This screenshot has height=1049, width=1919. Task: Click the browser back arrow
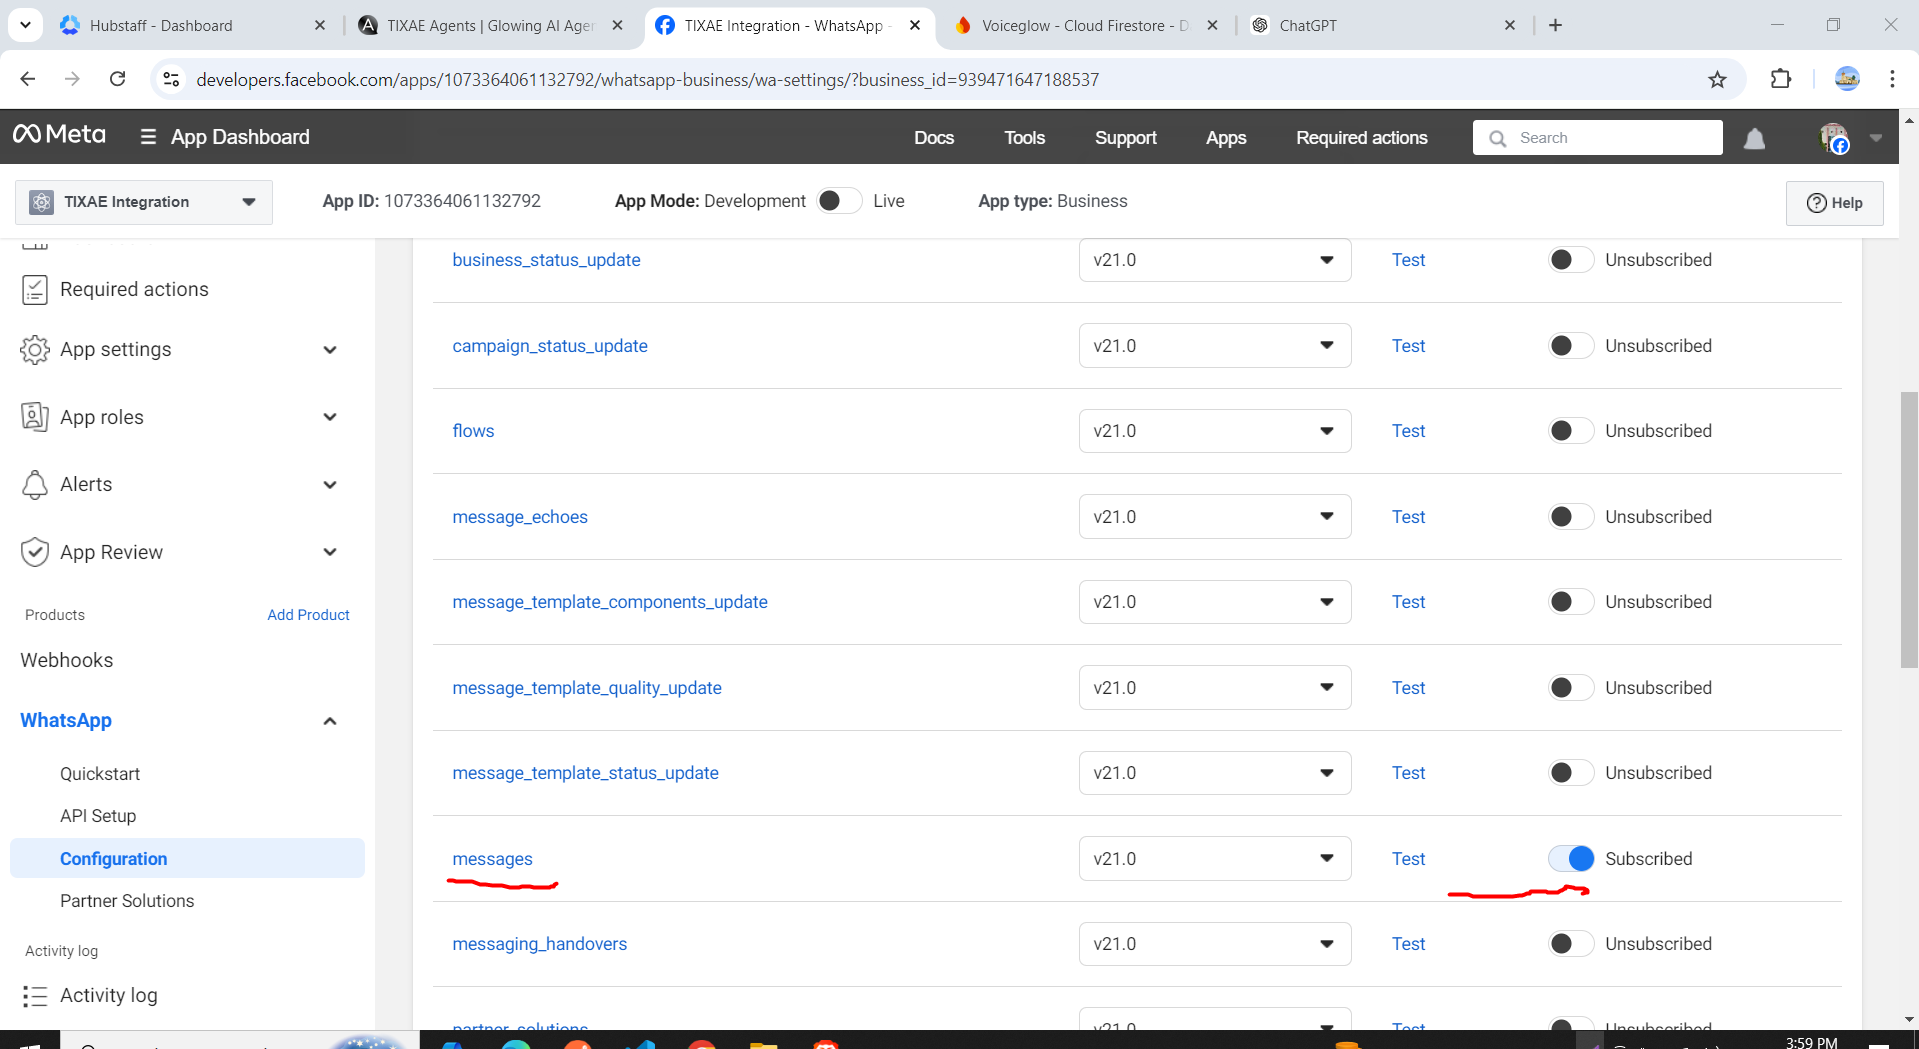[28, 79]
